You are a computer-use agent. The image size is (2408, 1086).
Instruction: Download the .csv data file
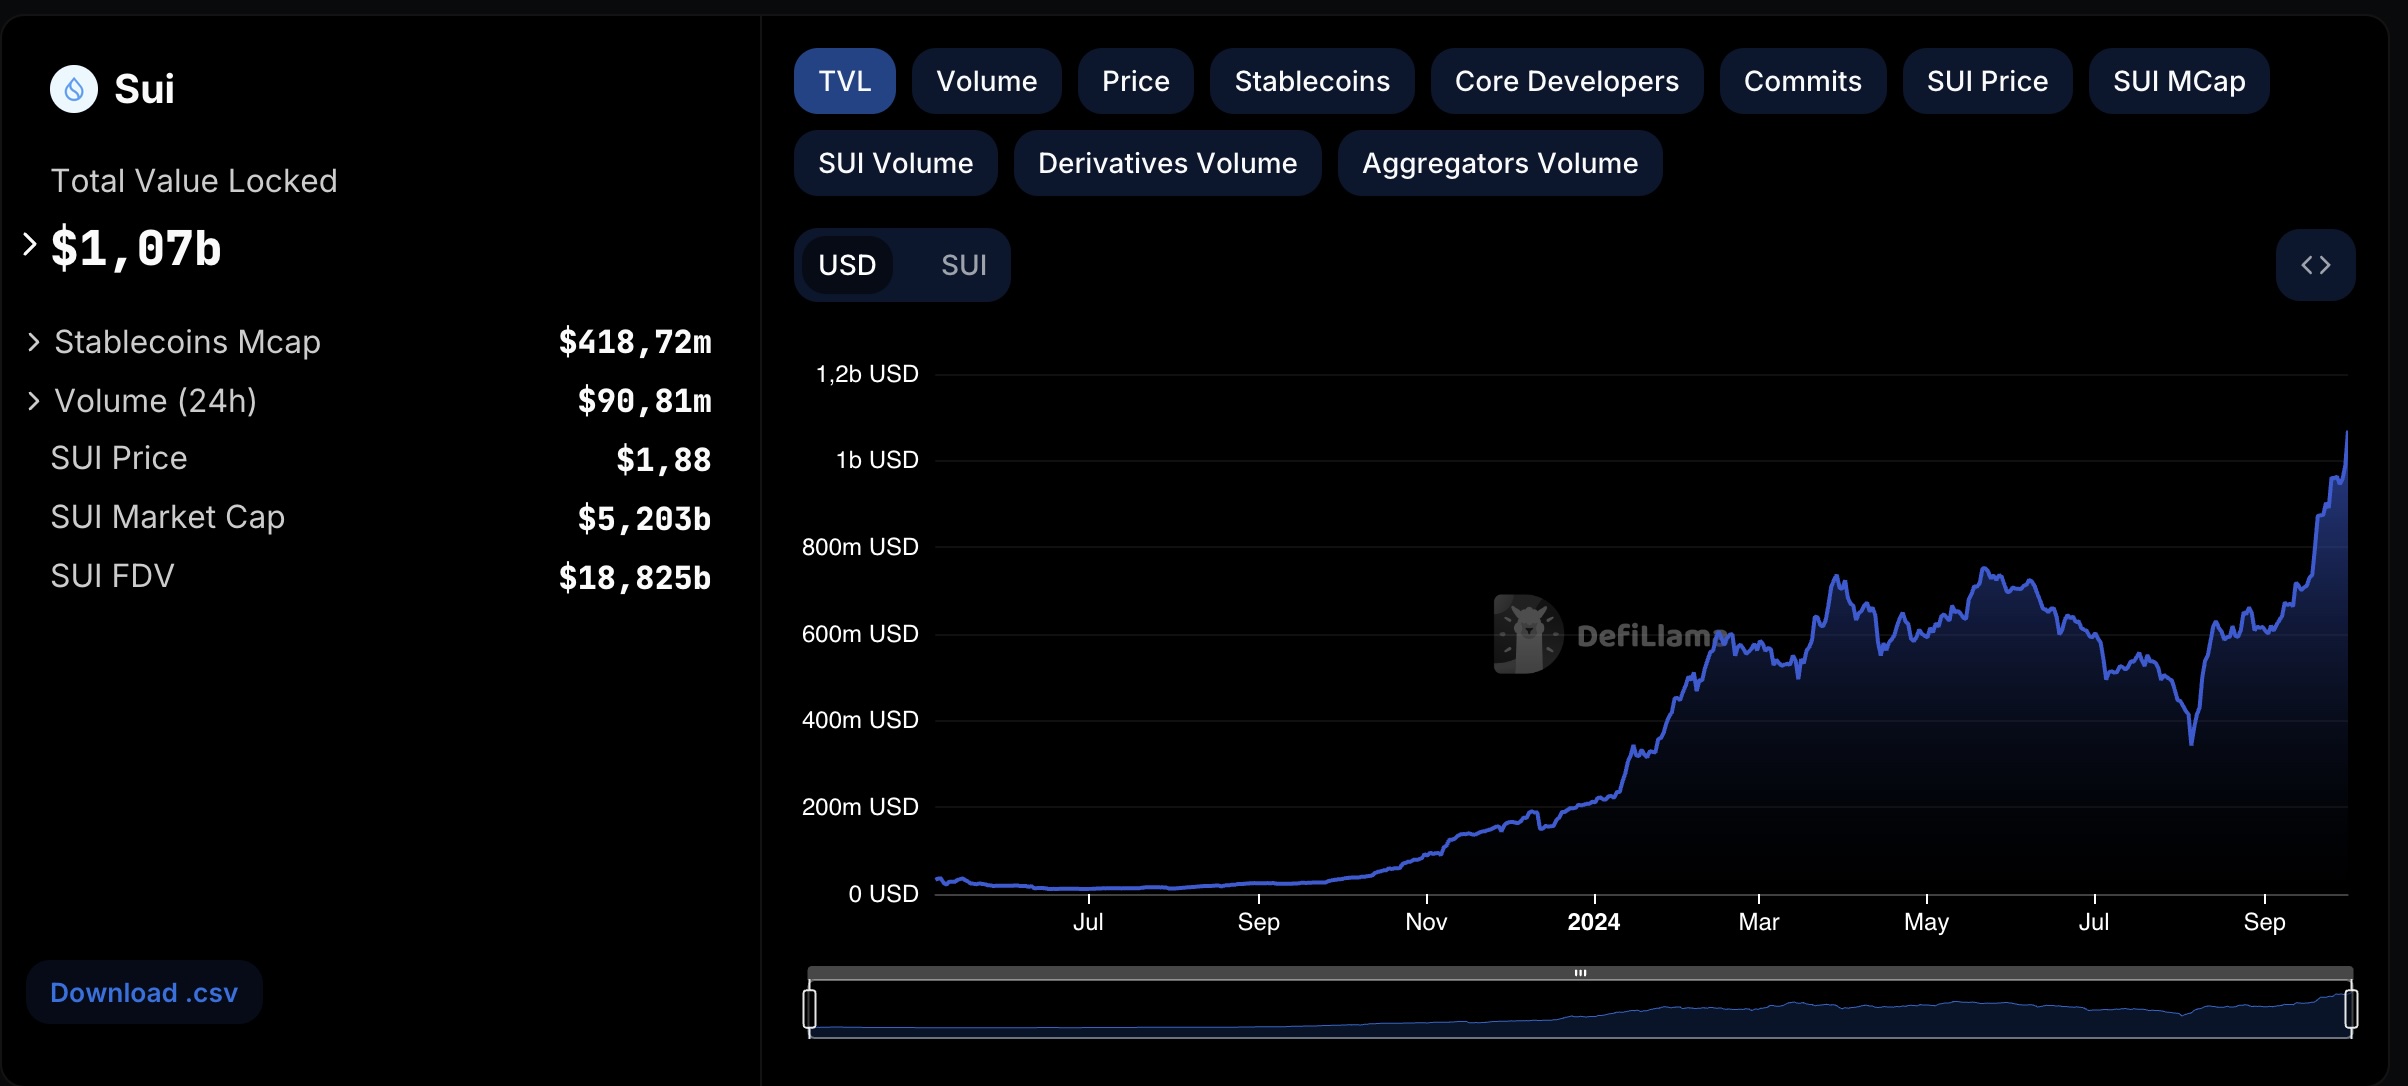click(144, 992)
